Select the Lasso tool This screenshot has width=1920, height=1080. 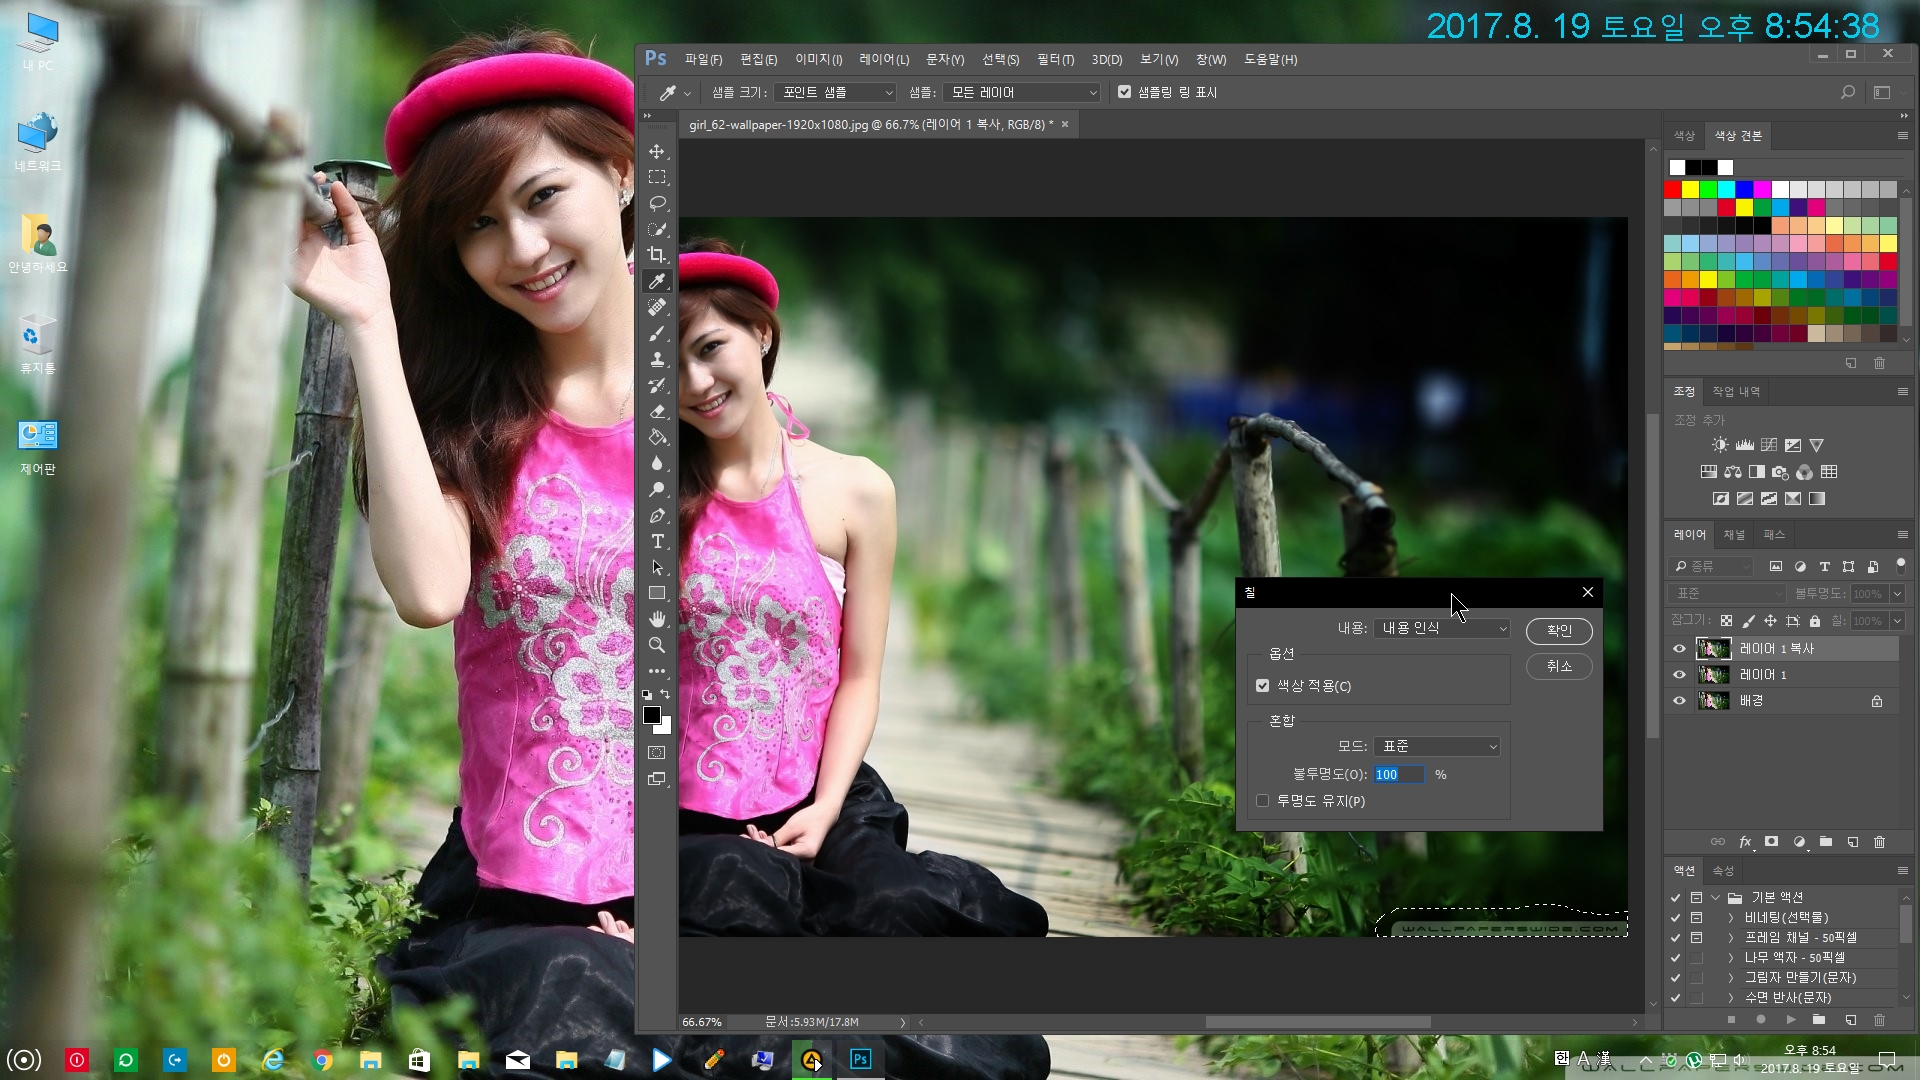[657, 204]
